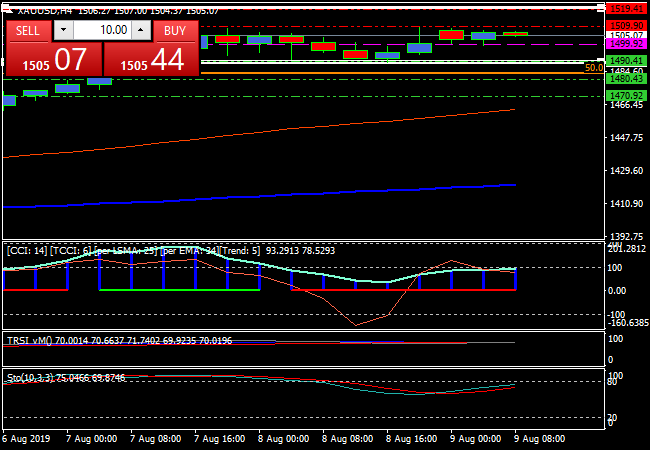Viewport: 650px width, 450px height.
Task: Select the green 1480.43 price level label
Action: click(626, 79)
